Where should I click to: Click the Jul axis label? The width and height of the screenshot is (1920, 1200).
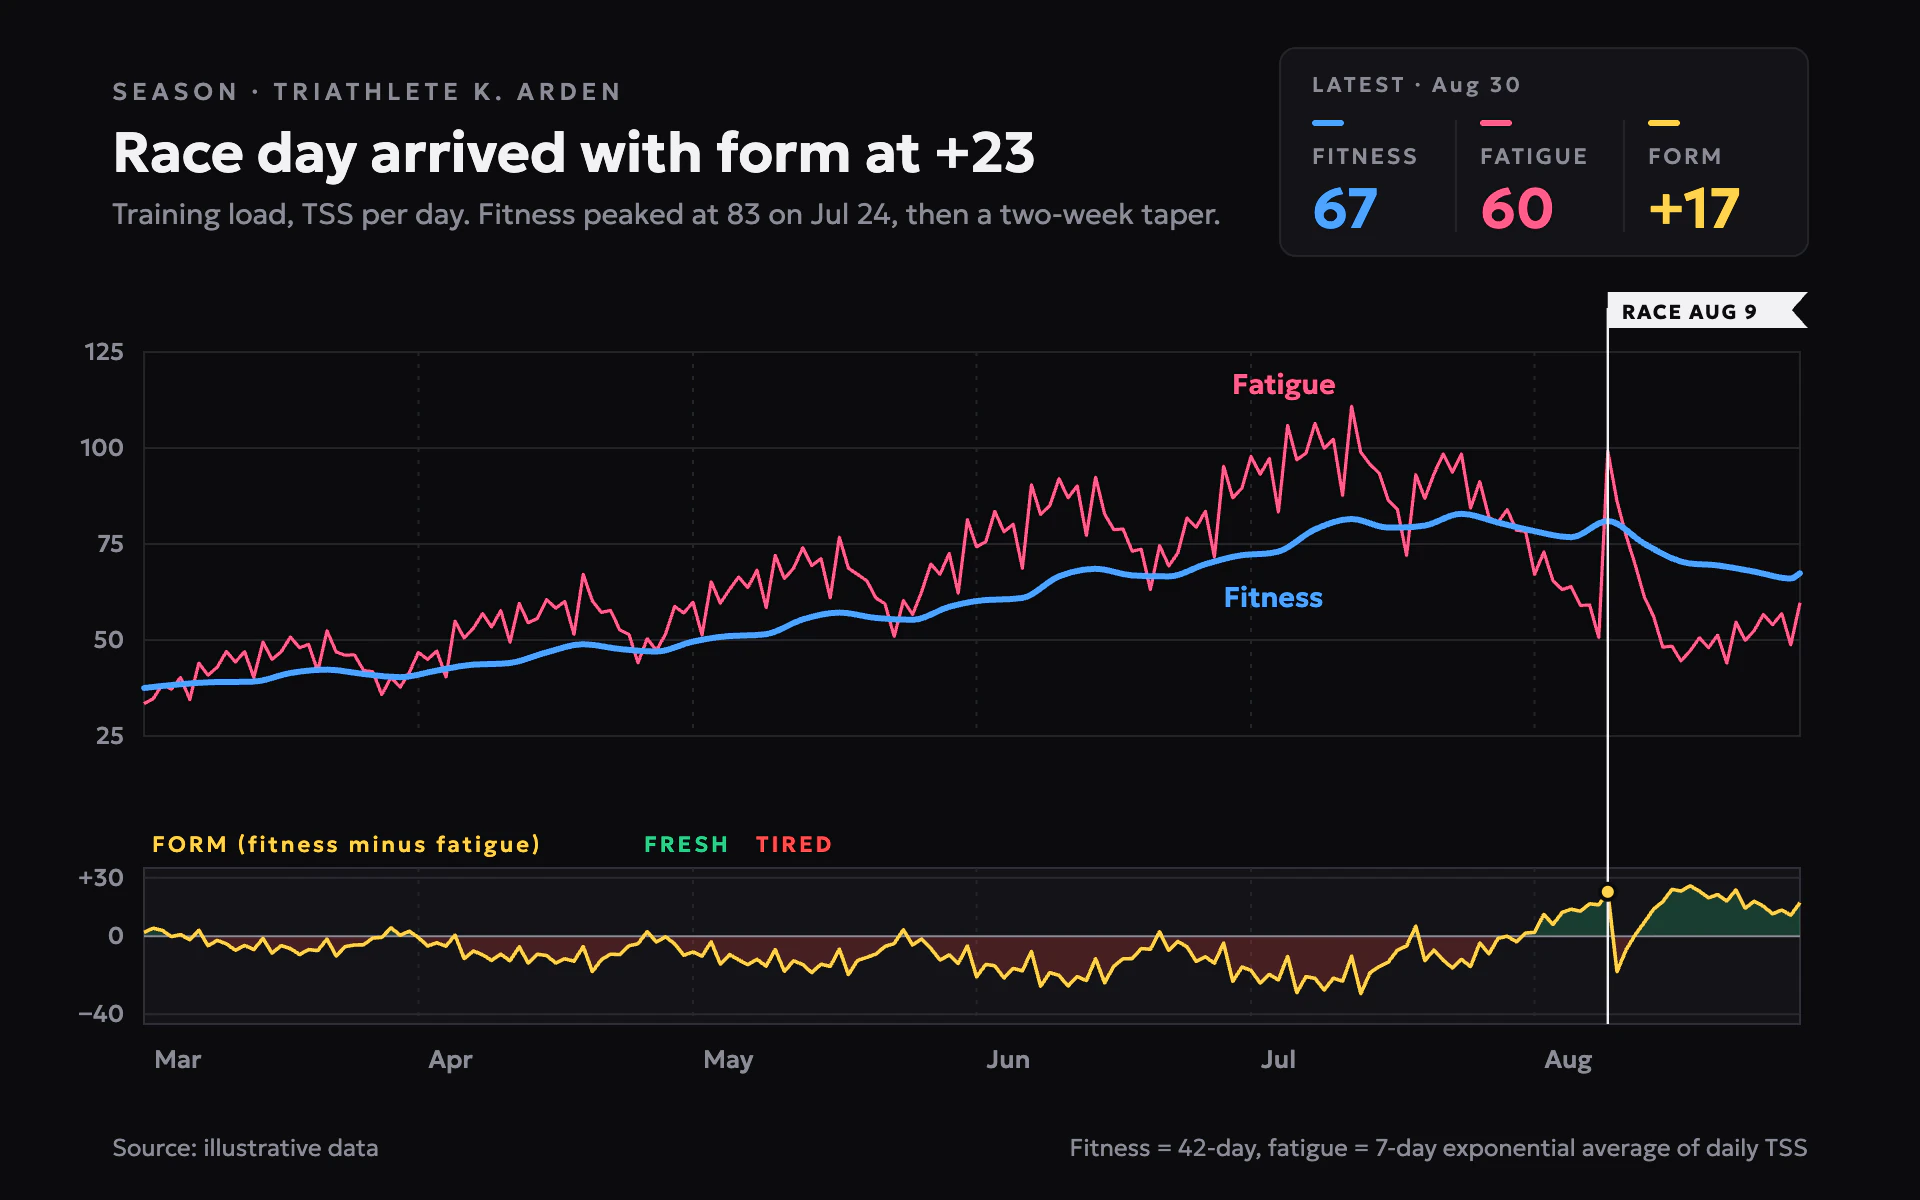[1278, 1059]
